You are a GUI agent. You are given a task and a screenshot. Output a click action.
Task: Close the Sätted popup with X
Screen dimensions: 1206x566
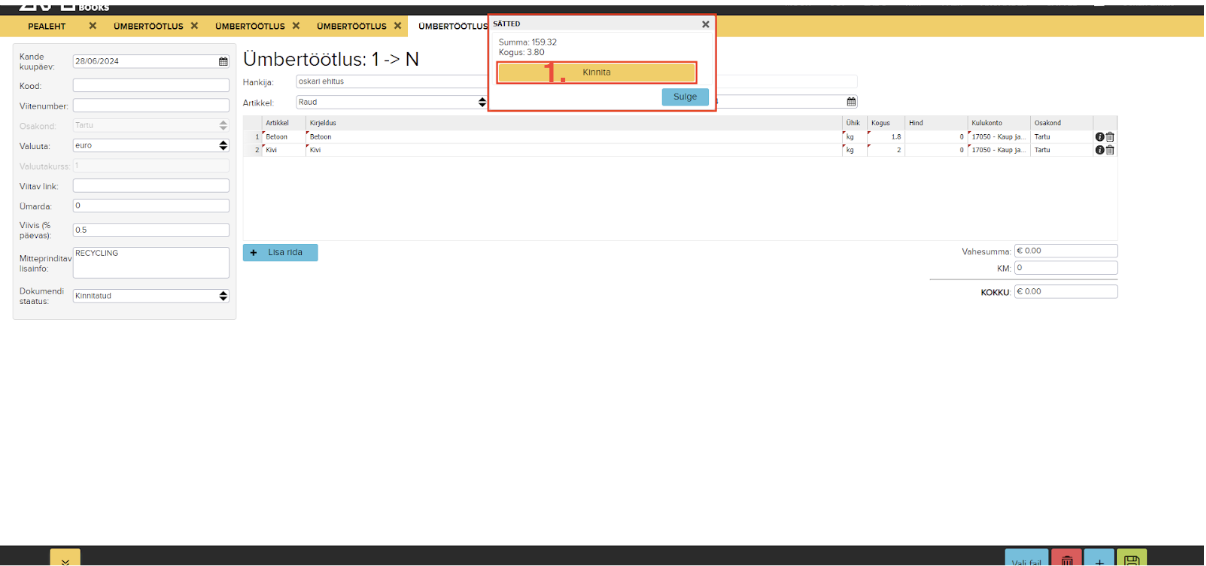pyautogui.click(x=705, y=24)
